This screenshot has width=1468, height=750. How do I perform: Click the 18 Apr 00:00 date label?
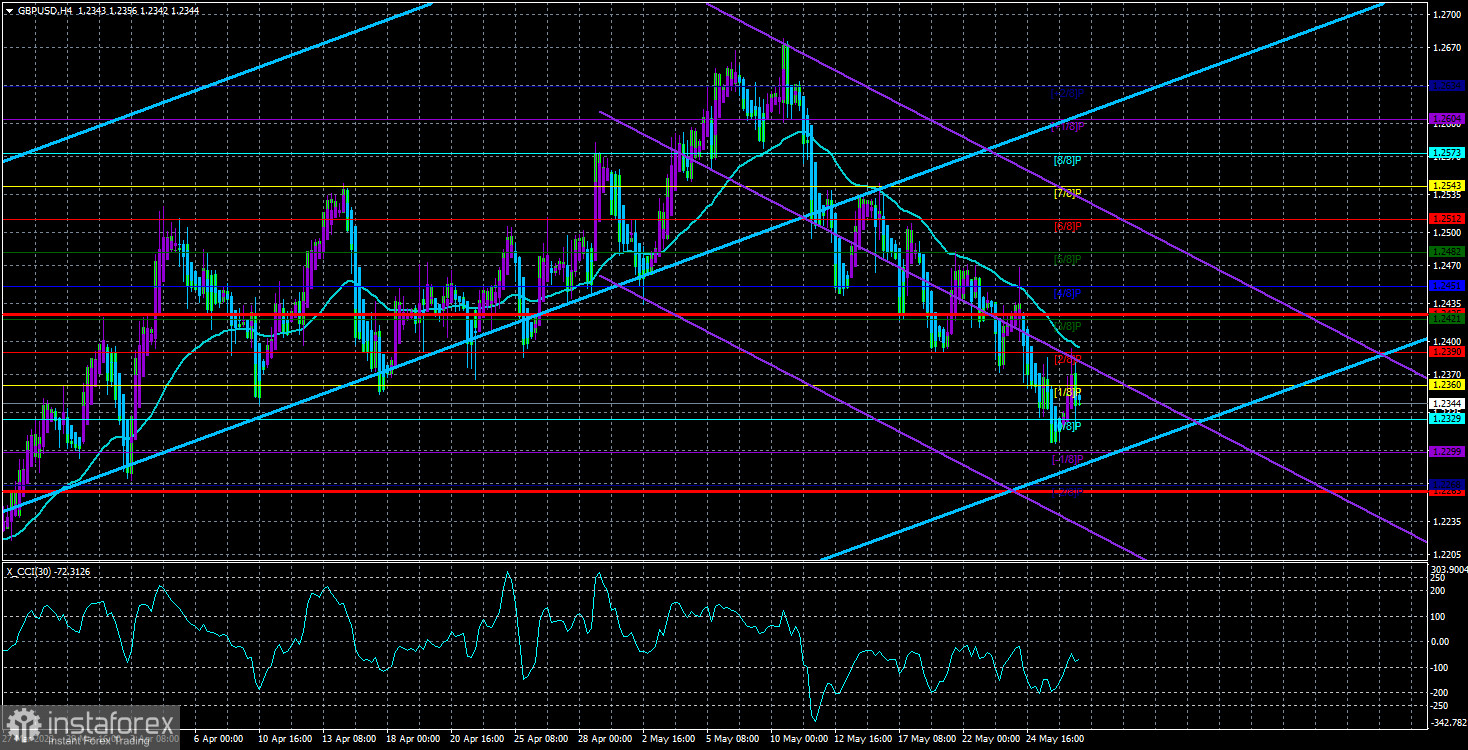point(414,739)
